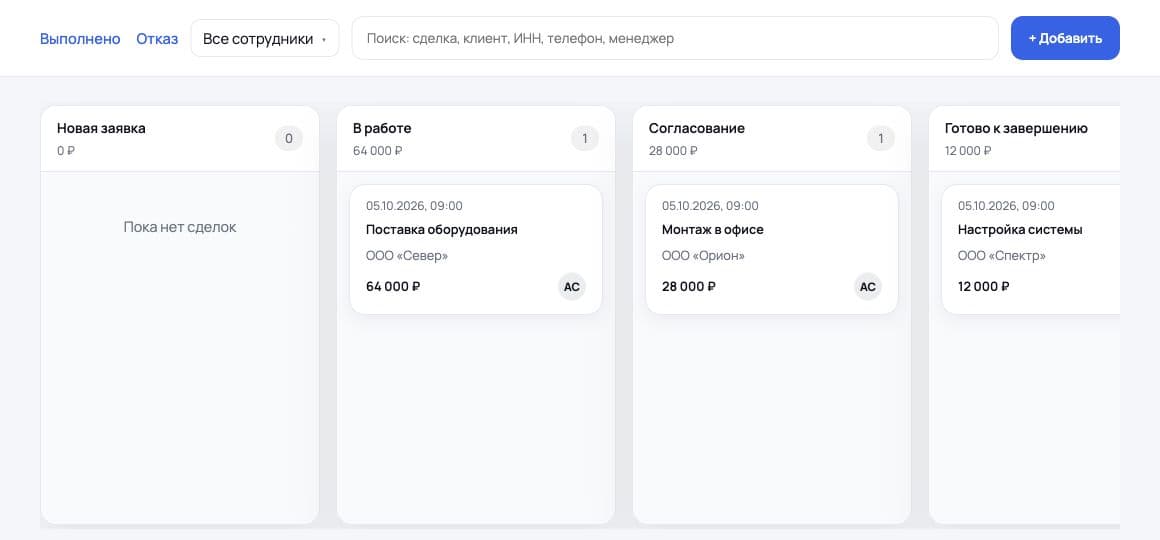Click the bold 64 000 ₽ amount on card
The image size is (1160, 540).
[x=393, y=286]
